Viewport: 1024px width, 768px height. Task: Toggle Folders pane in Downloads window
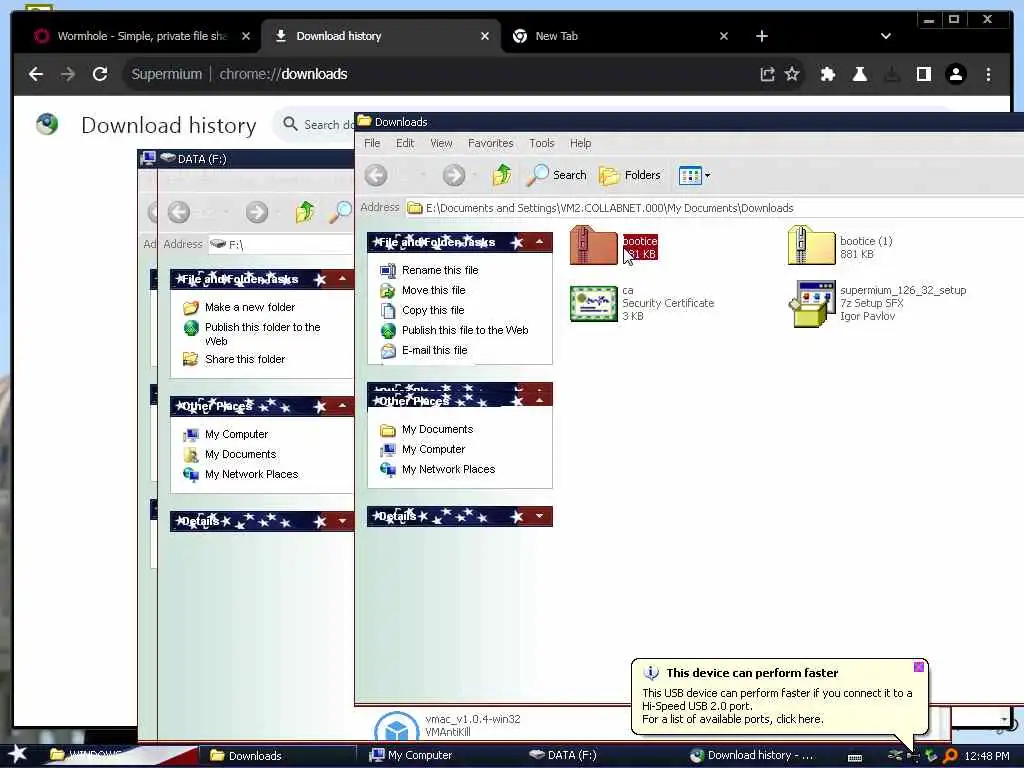630,175
